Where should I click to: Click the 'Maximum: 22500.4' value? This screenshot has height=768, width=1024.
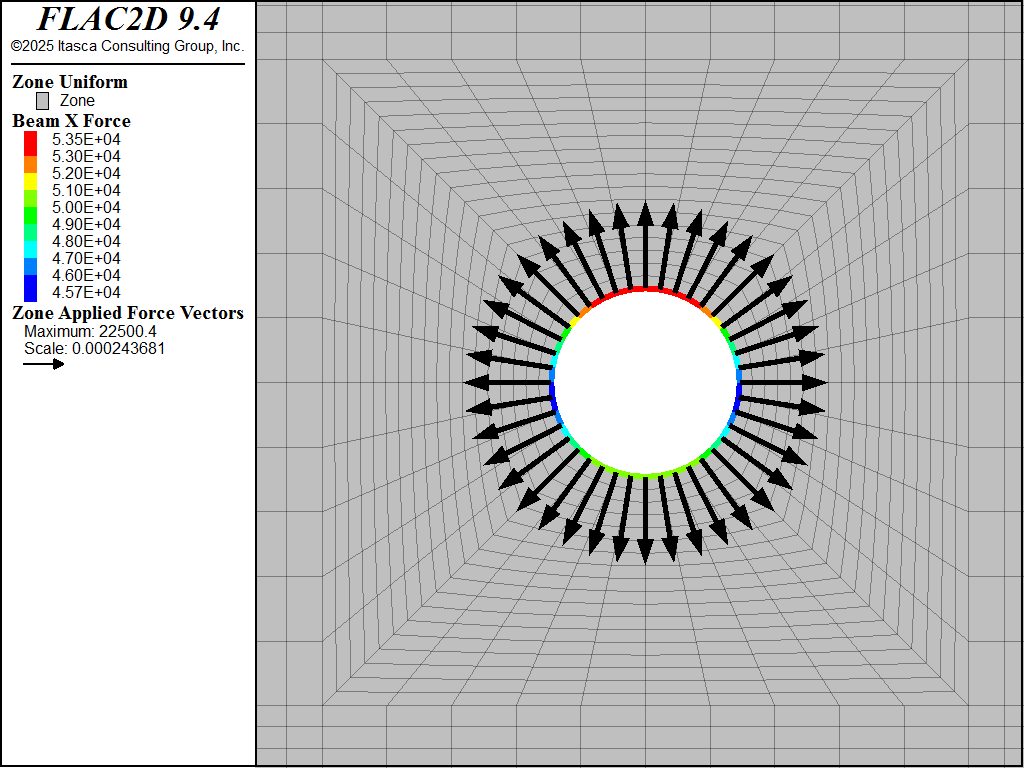[x=90, y=332]
